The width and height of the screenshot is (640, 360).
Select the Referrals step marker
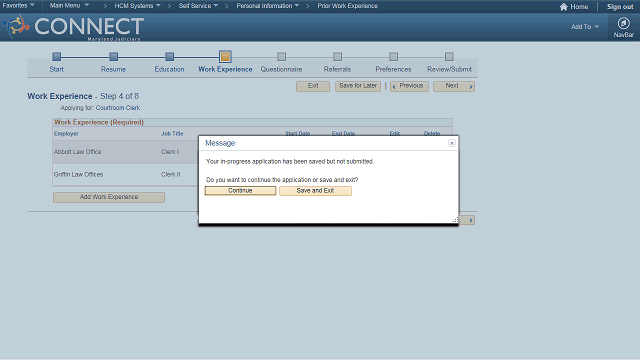pyautogui.click(x=338, y=56)
